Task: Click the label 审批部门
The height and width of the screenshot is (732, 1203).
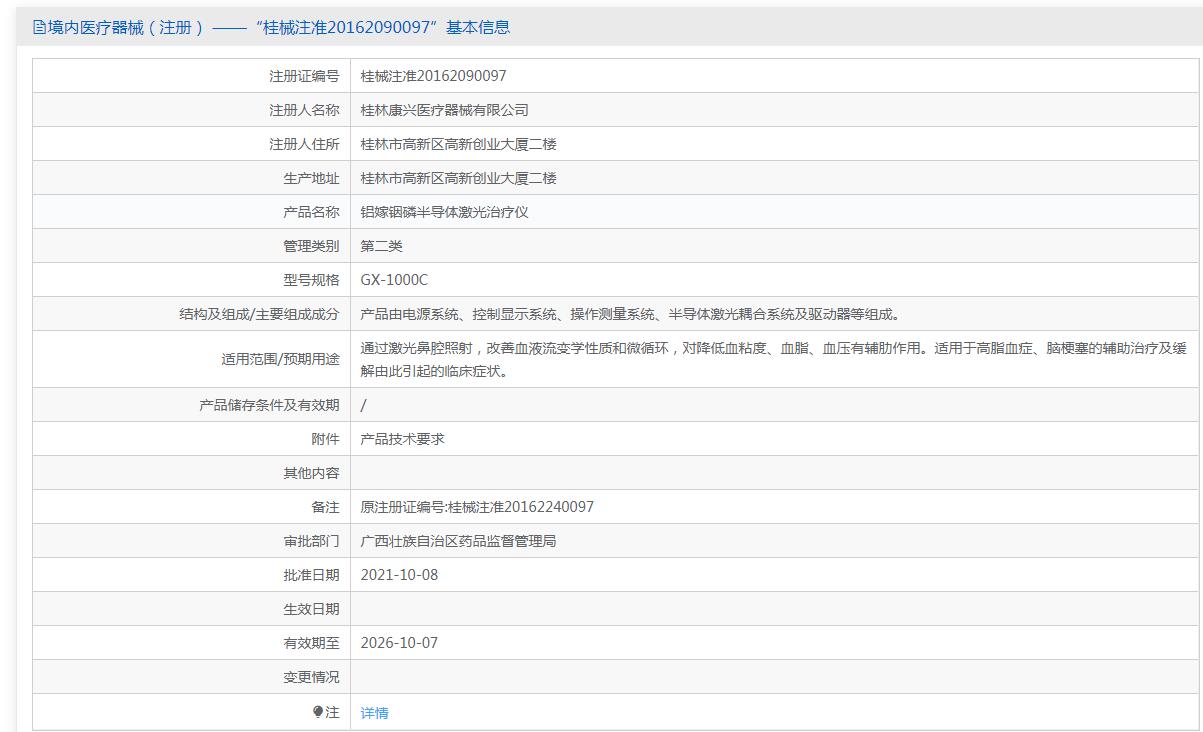Action: click(x=311, y=541)
